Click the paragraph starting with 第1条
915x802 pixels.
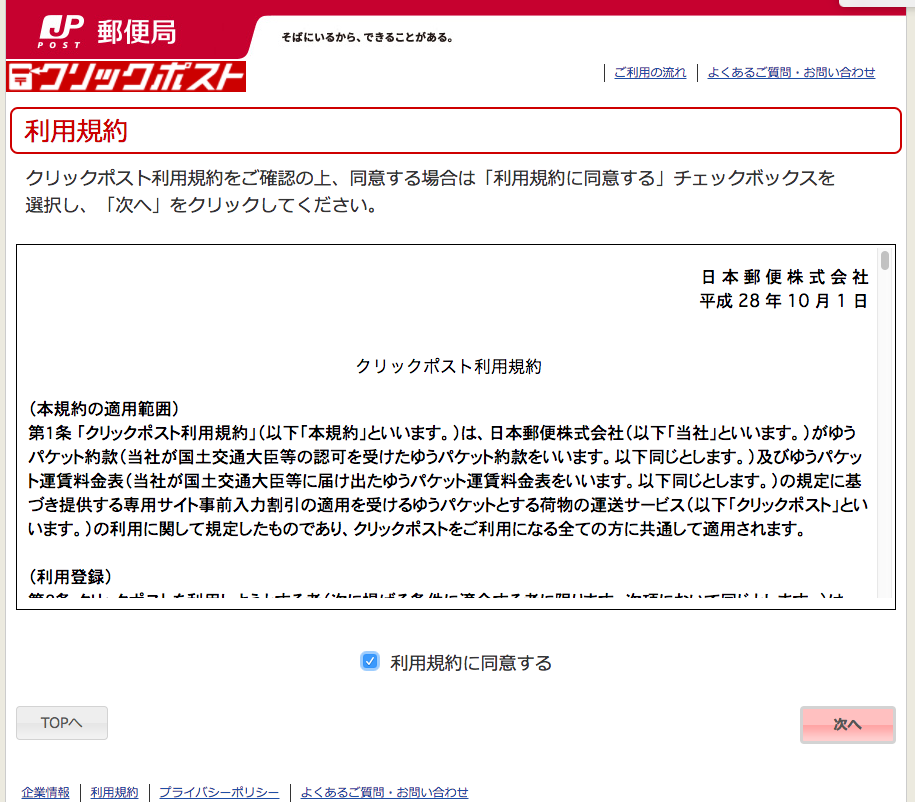[448, 480]
